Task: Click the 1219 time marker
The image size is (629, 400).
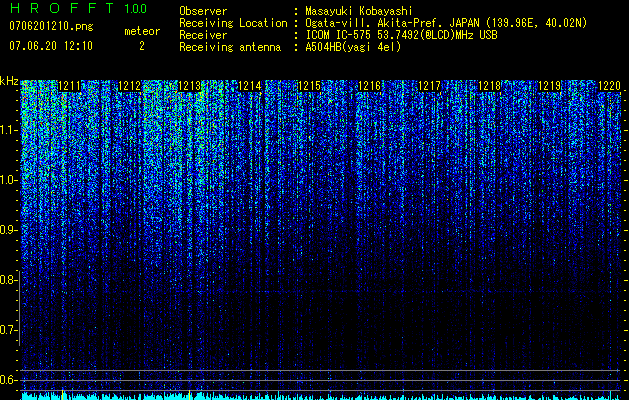Action: 549,86
